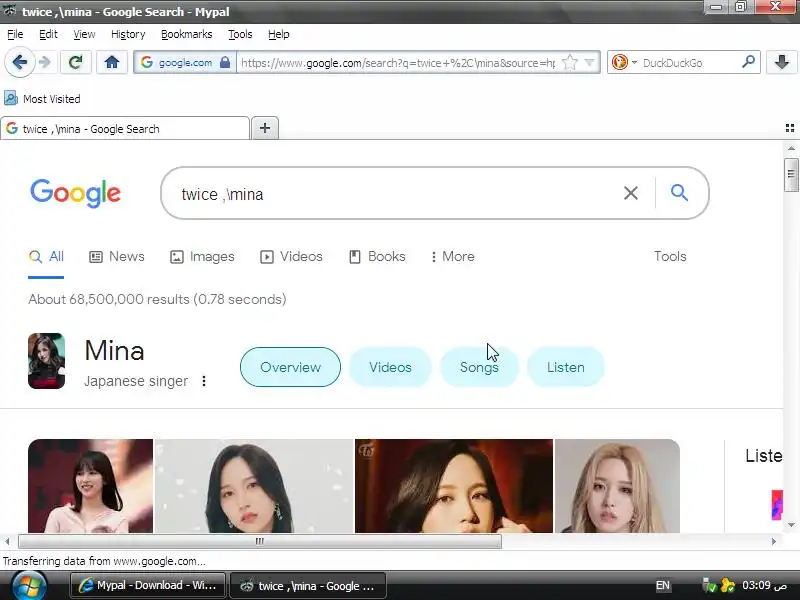Go back using the browser back arrow
800x600 pixels.
19,62
